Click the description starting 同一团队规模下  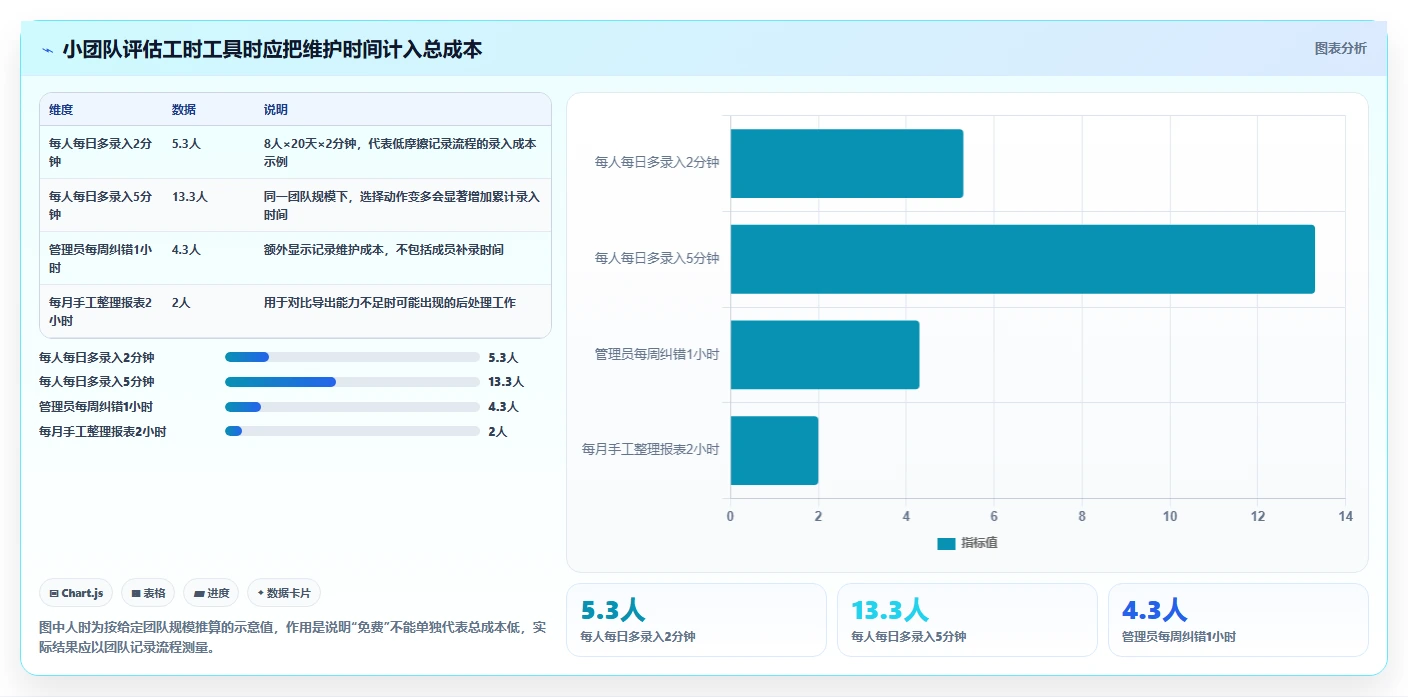[401, 205]
